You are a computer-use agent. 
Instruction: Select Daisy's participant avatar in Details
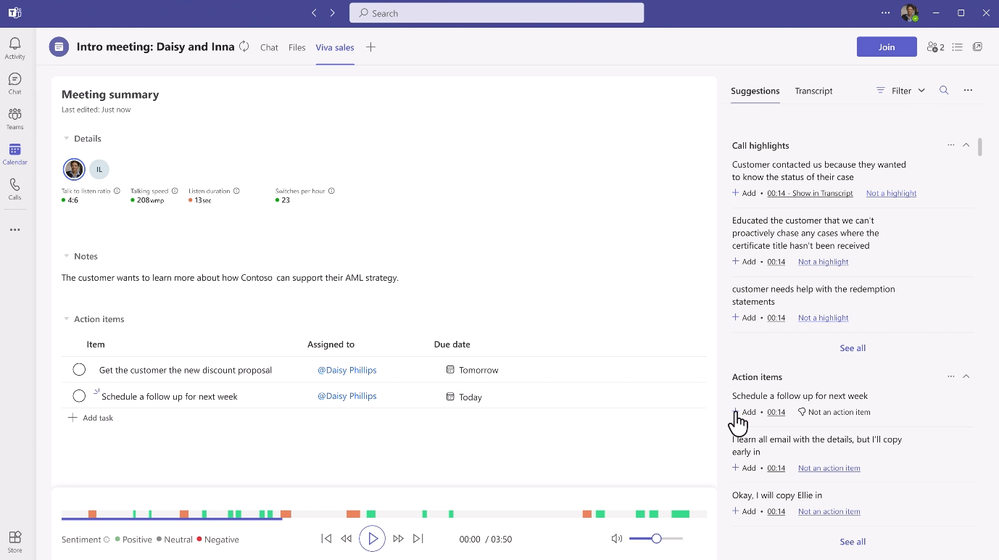point(74,169)
